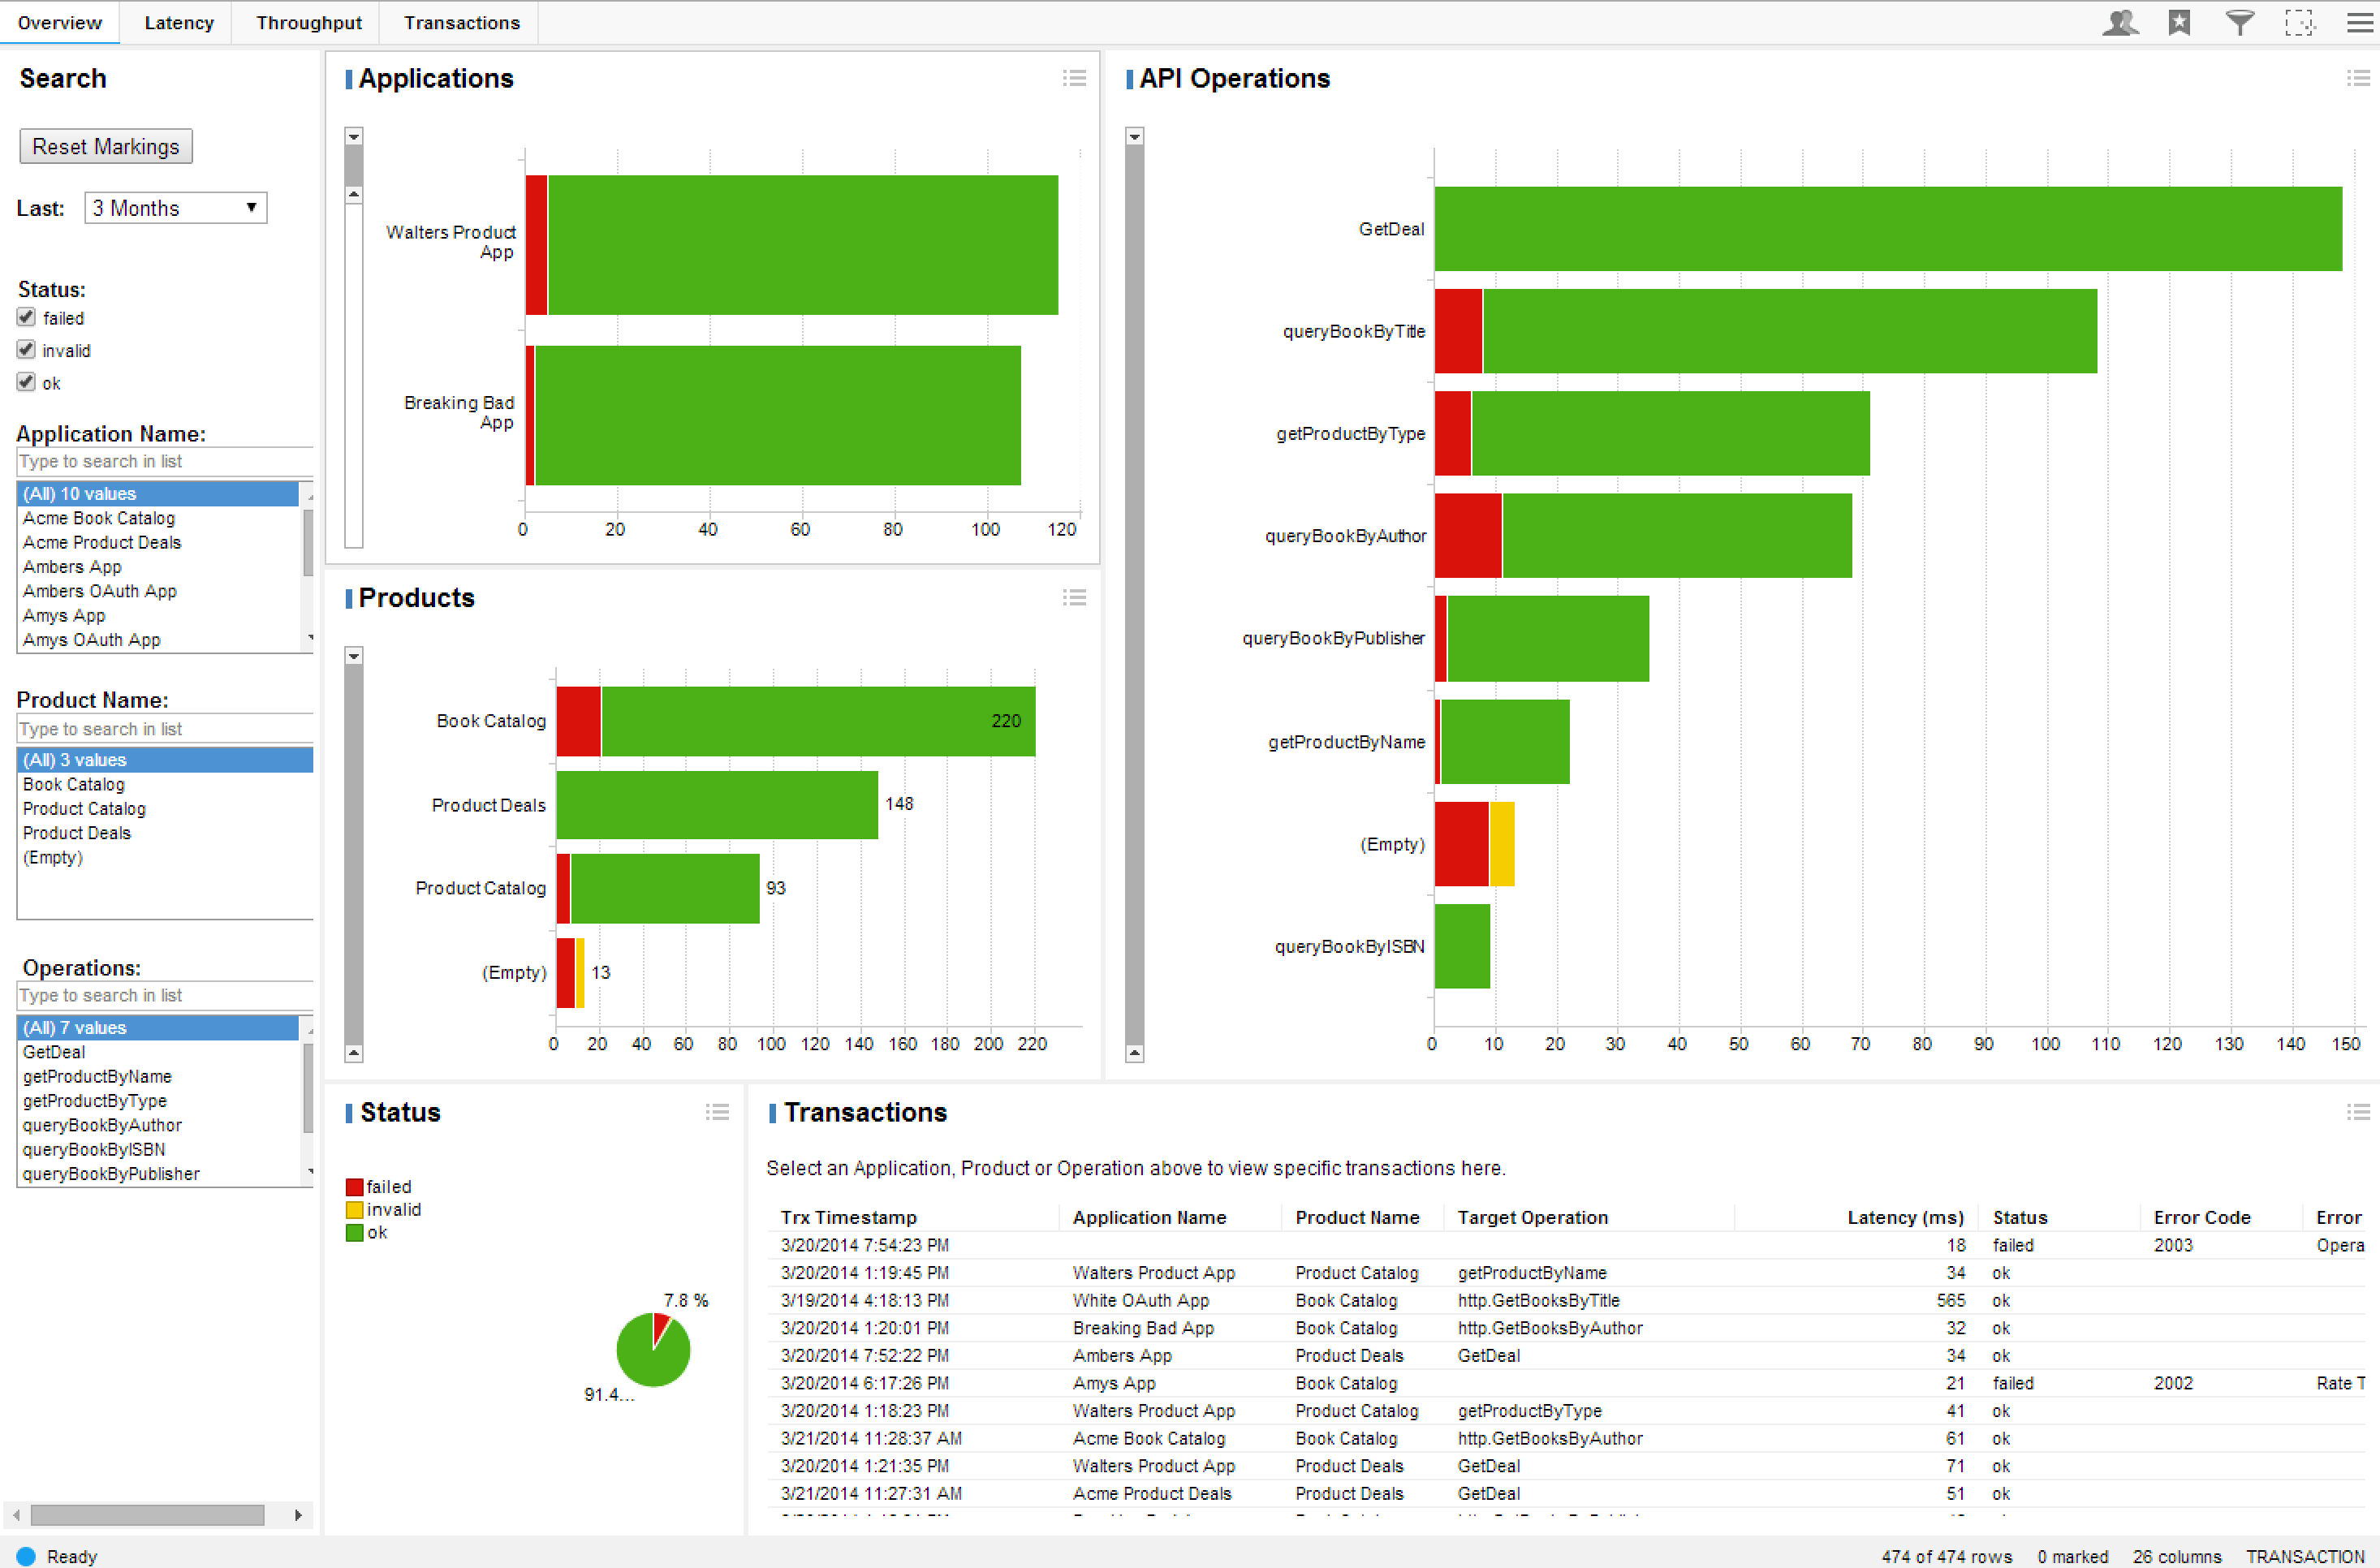Click the Application Name search field

click(x=160, y=461)
